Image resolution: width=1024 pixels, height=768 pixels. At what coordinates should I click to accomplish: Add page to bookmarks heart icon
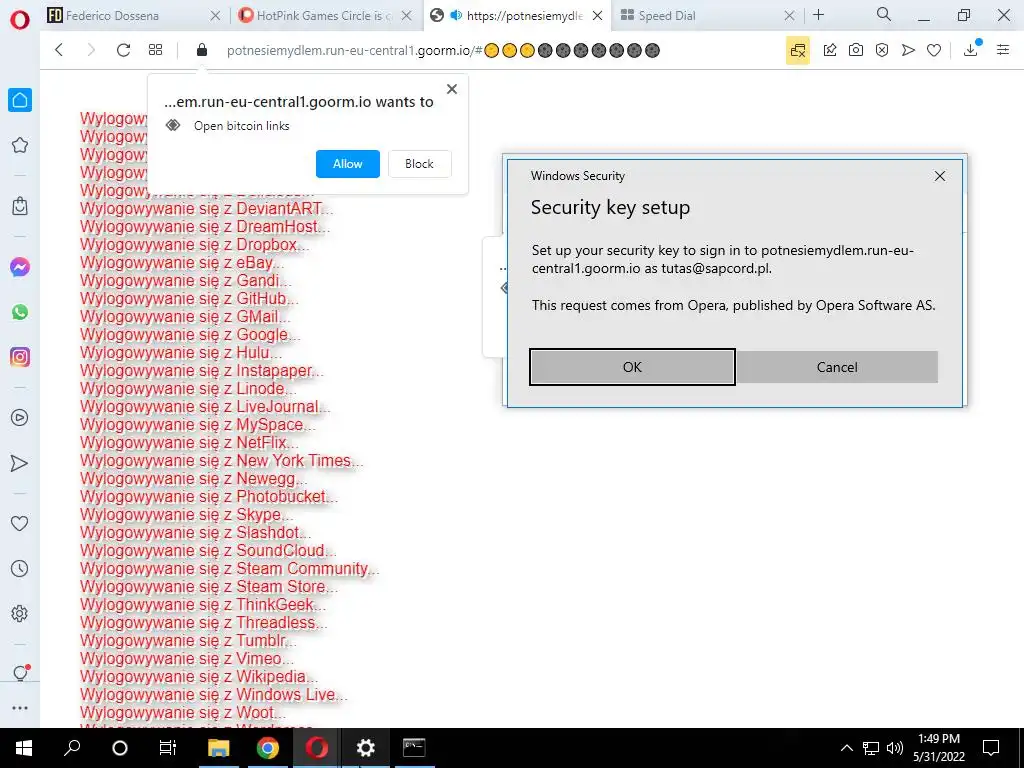click(x=934, y=50)
